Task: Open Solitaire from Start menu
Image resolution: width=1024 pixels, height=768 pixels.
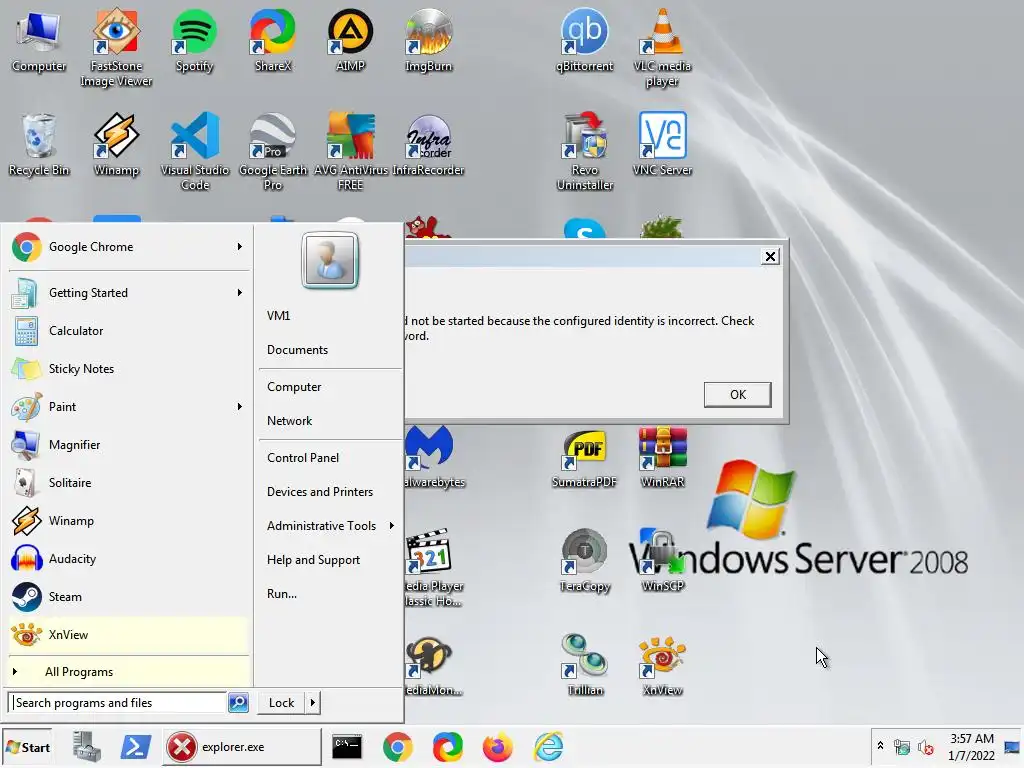Action: coord(129,483)
